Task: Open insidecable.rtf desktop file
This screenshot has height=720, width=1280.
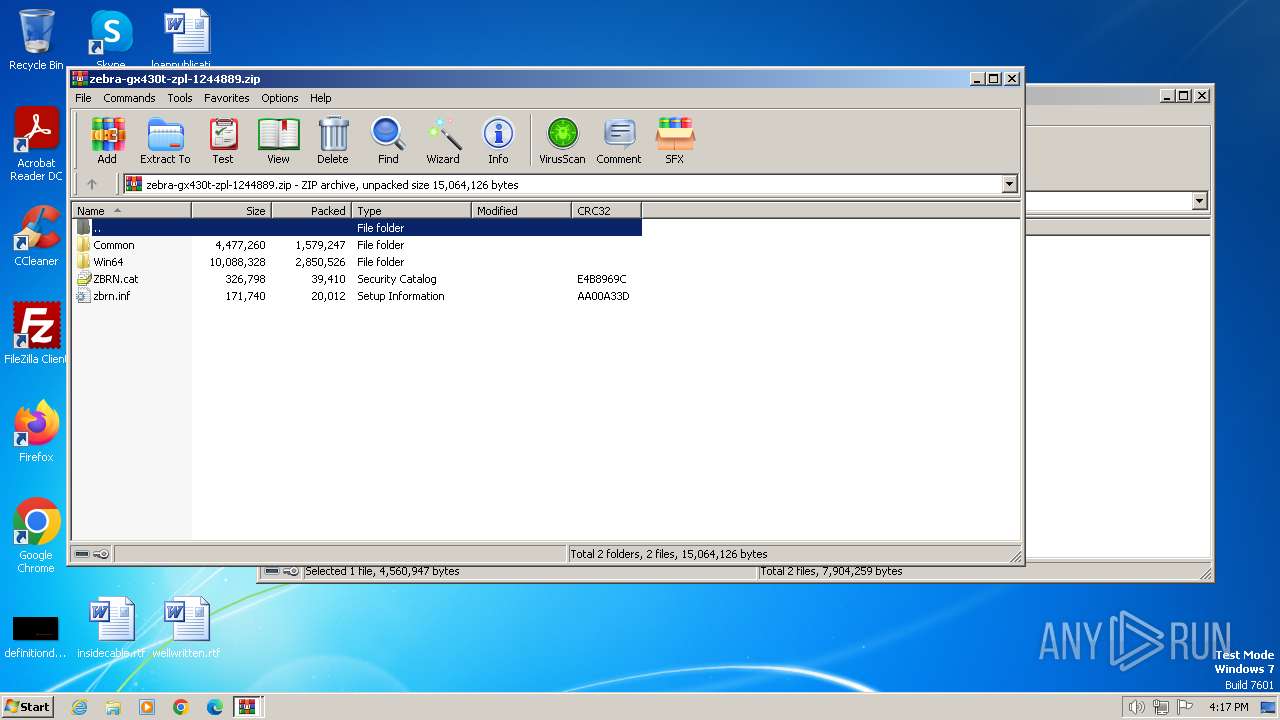Action: [111, 628]
